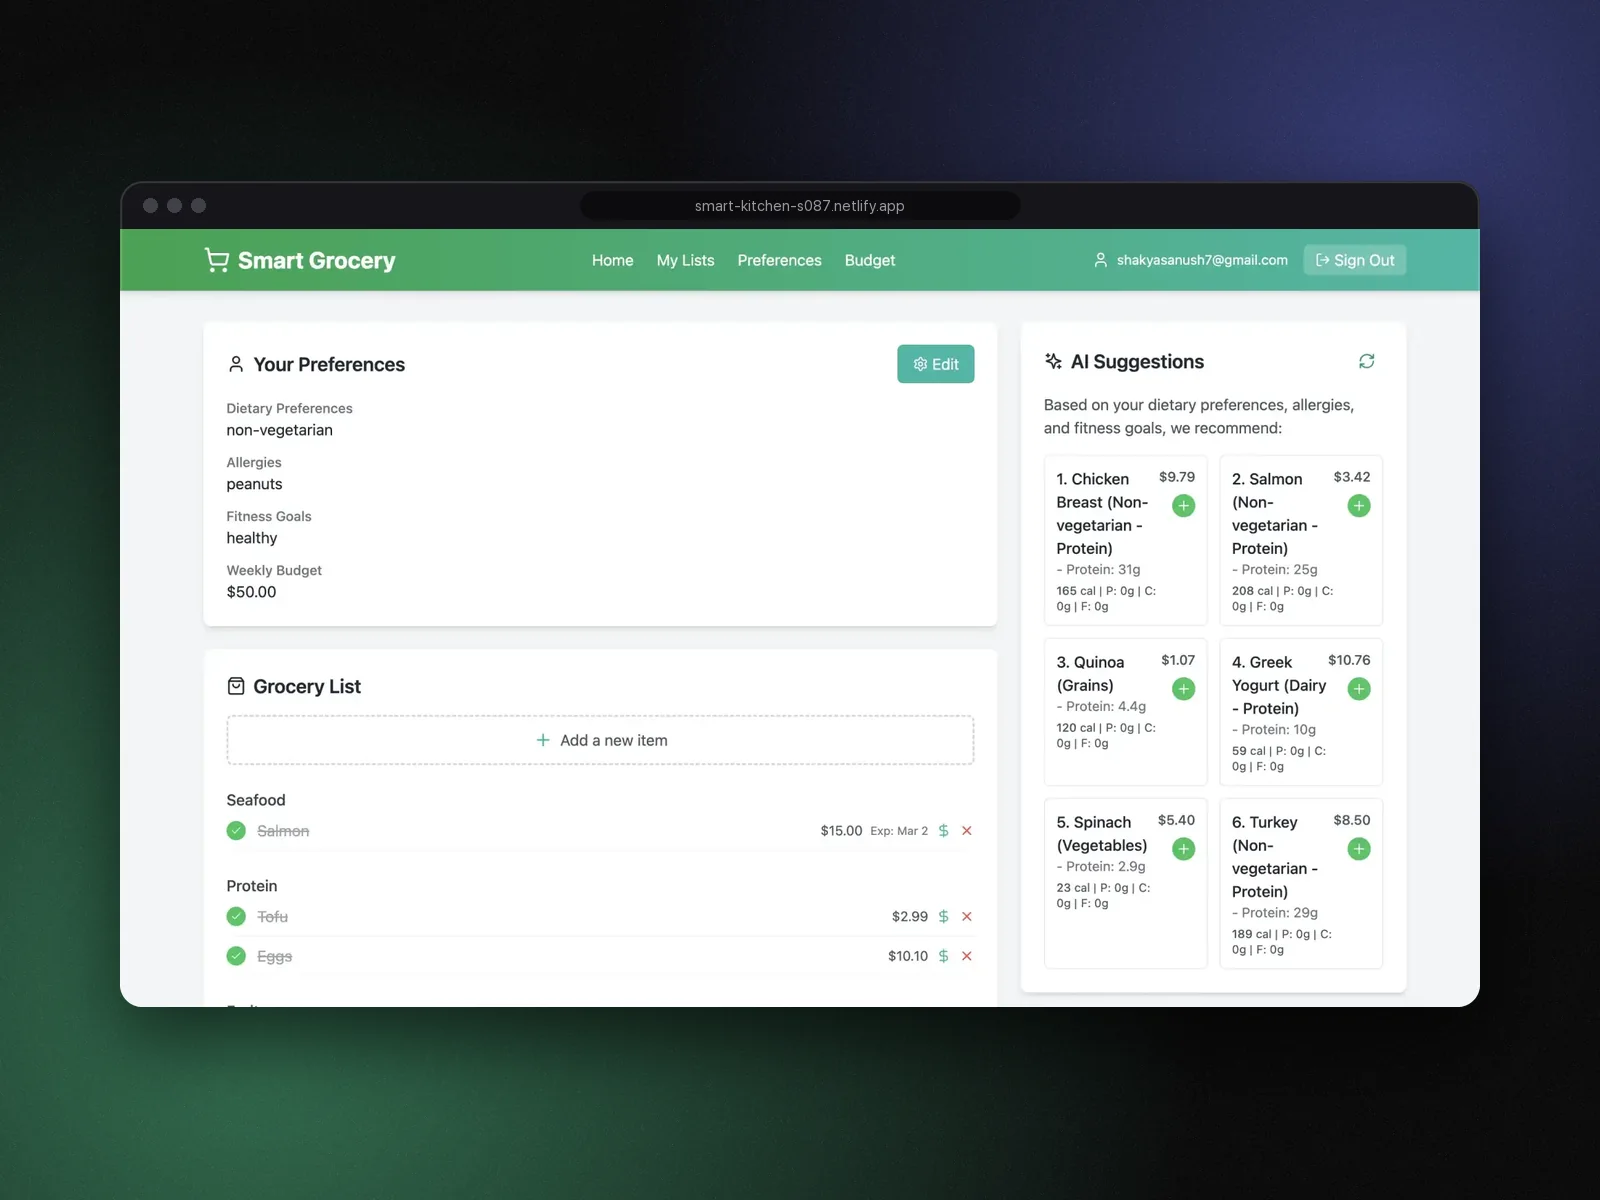Click the browser address bar URL
The height and width of the screenshot is (1200, 1600).
(800, 206)
